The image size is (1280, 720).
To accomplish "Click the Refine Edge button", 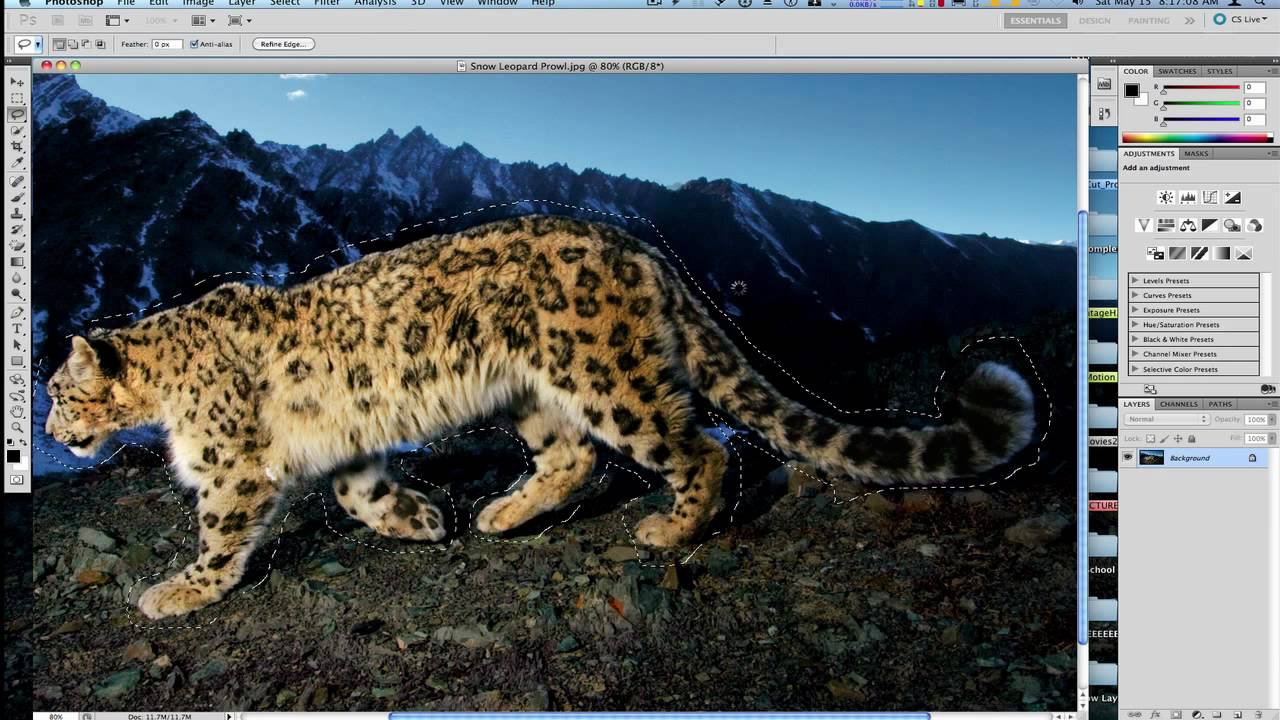I will pyautogui.click(x=283, y=44).
